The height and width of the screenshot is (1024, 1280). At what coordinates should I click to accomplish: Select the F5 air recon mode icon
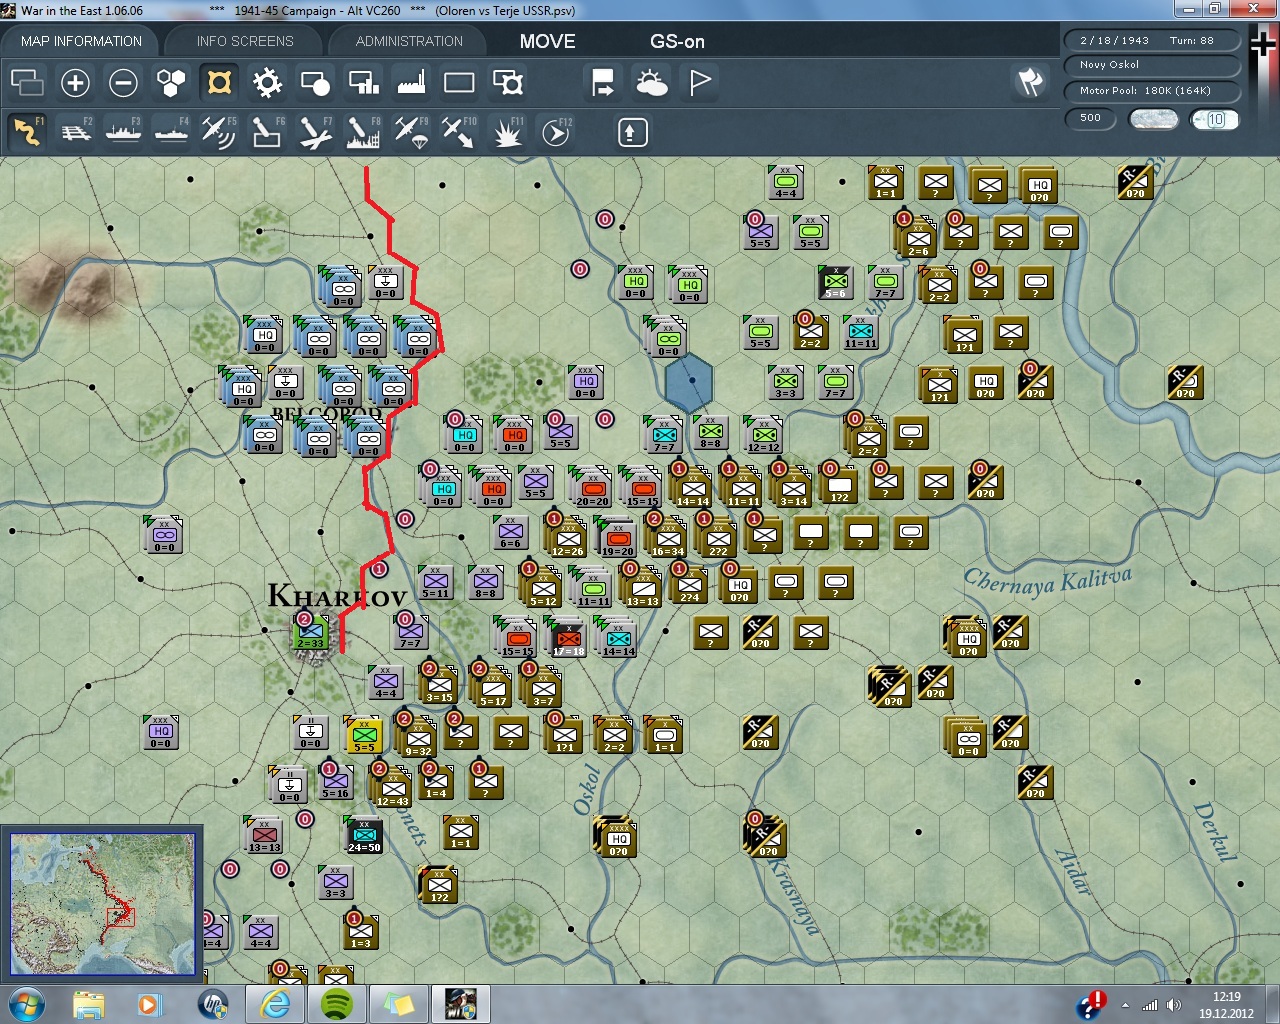pyautogui.click(x=219, y=132)
